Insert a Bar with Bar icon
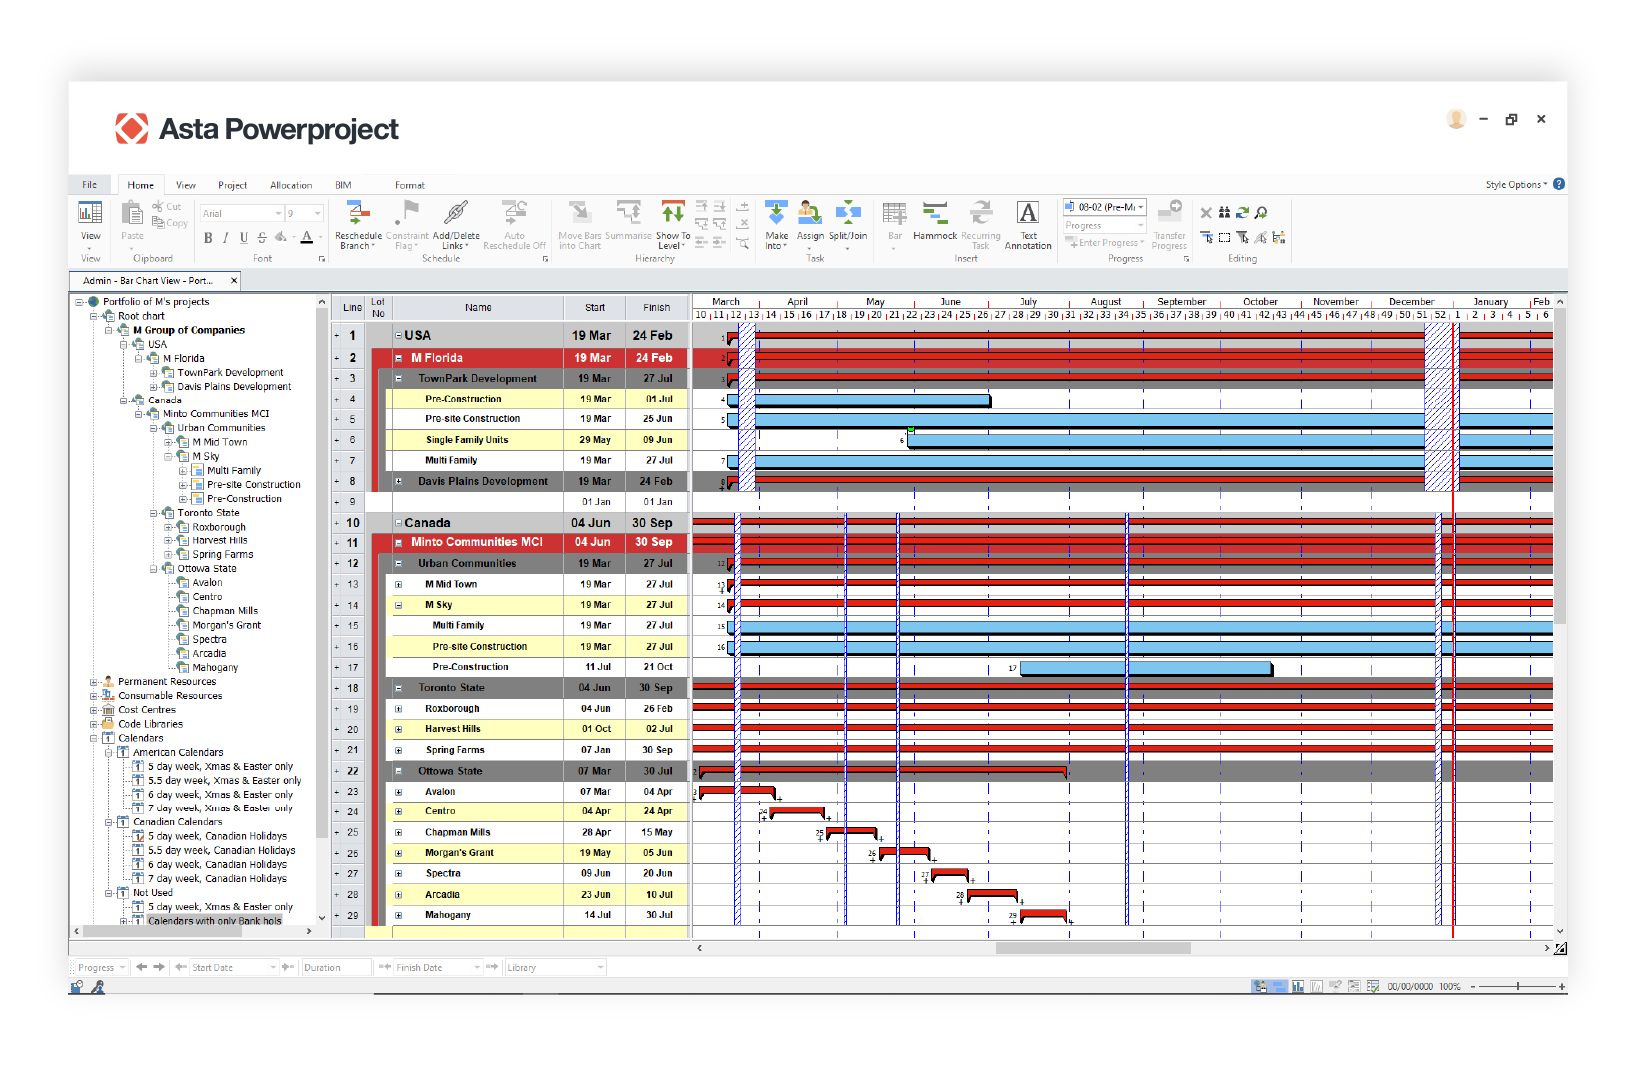Viewport: 1636px width, 1076px height. 895,213
